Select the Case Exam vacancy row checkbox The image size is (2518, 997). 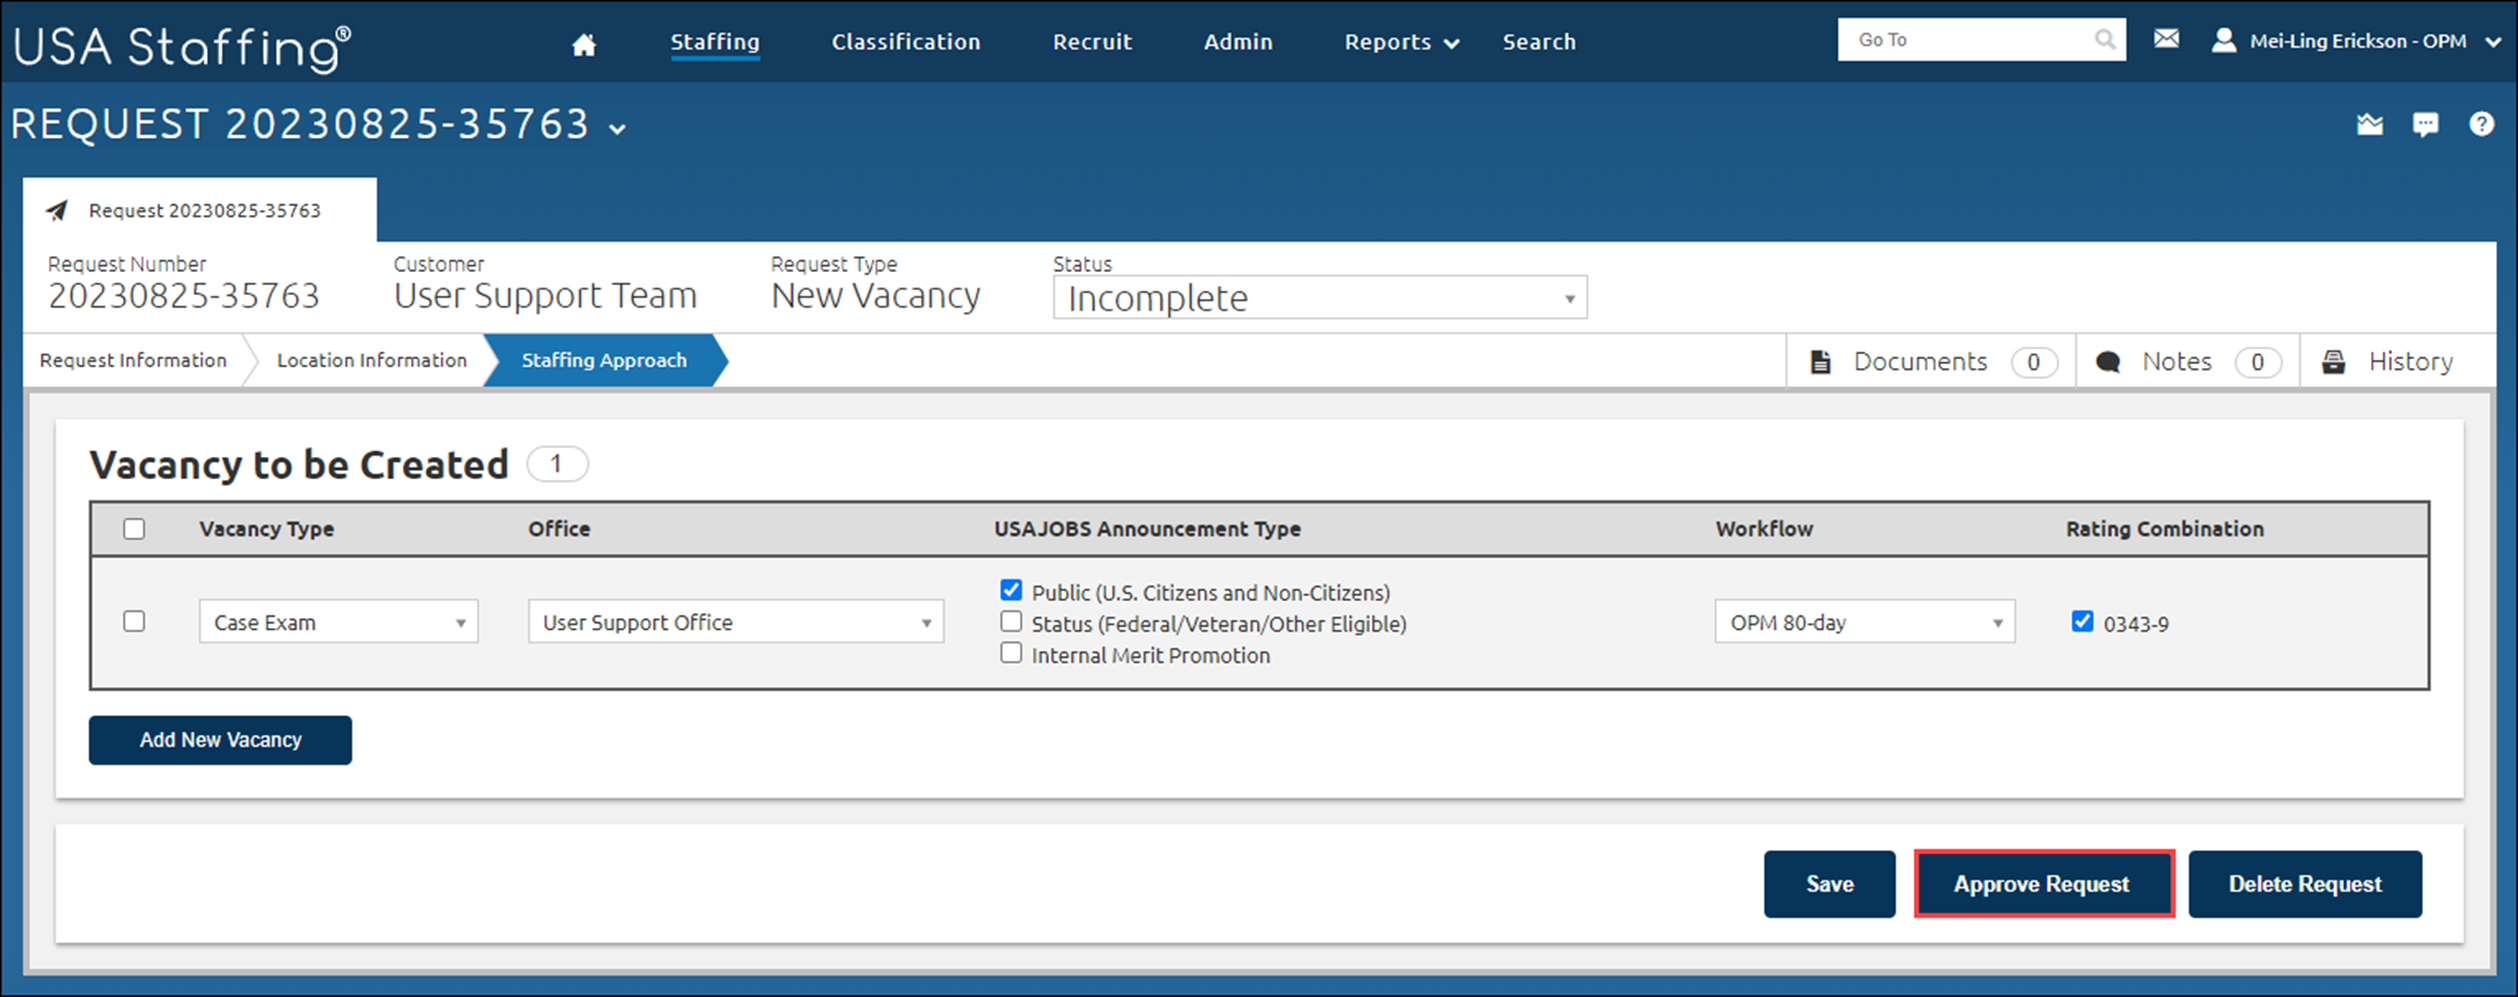point(134,621)
